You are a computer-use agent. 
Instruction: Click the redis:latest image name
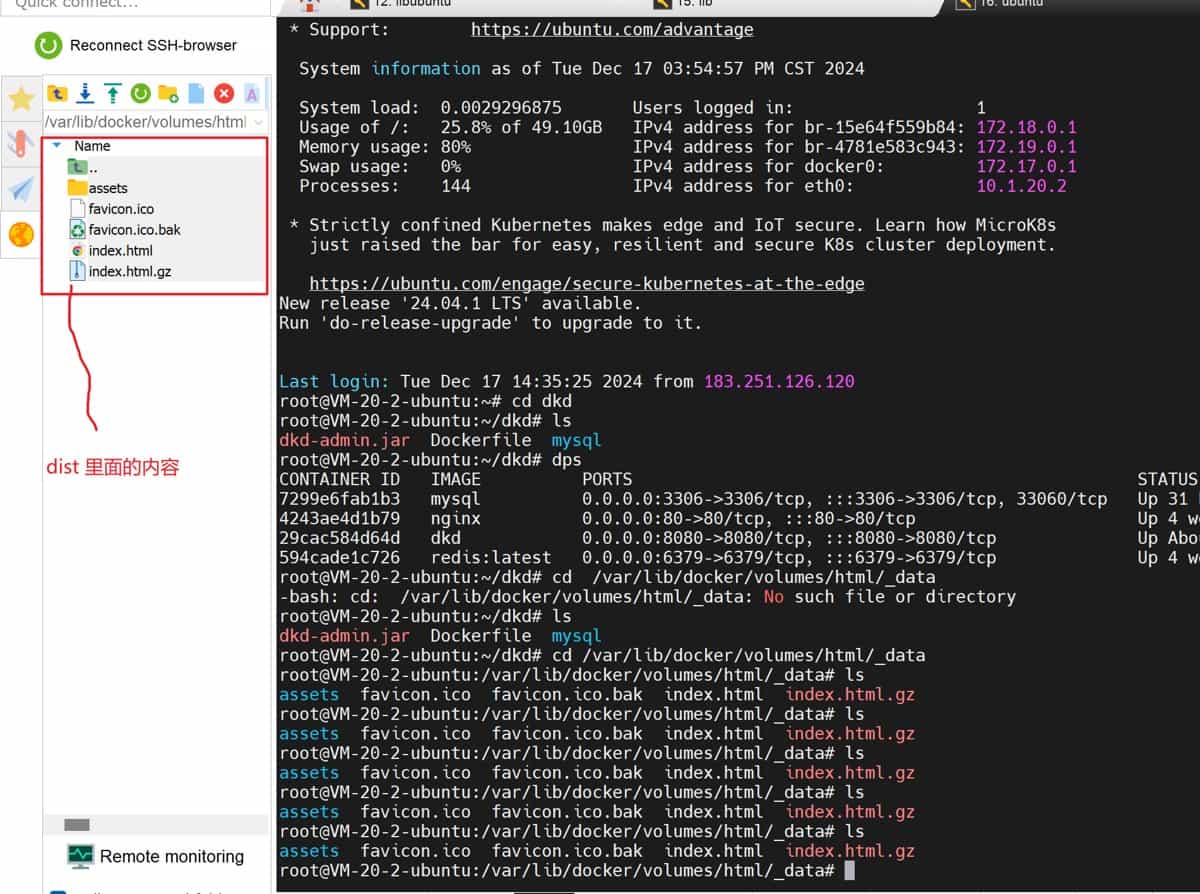[491, 557]
